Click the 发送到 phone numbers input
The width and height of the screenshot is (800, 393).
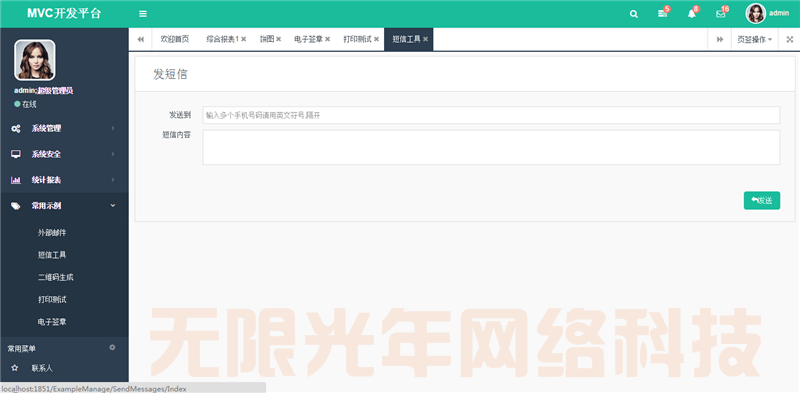491,115
